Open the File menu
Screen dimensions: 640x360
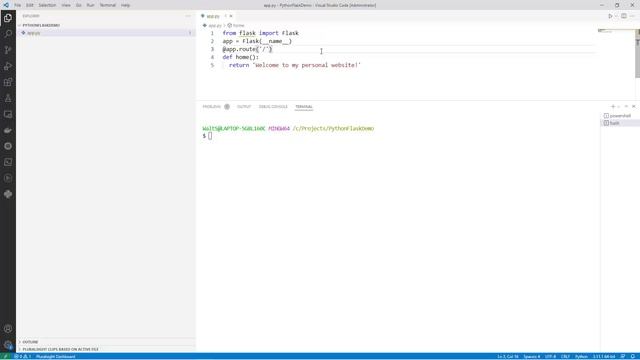(x=18, y=5)
